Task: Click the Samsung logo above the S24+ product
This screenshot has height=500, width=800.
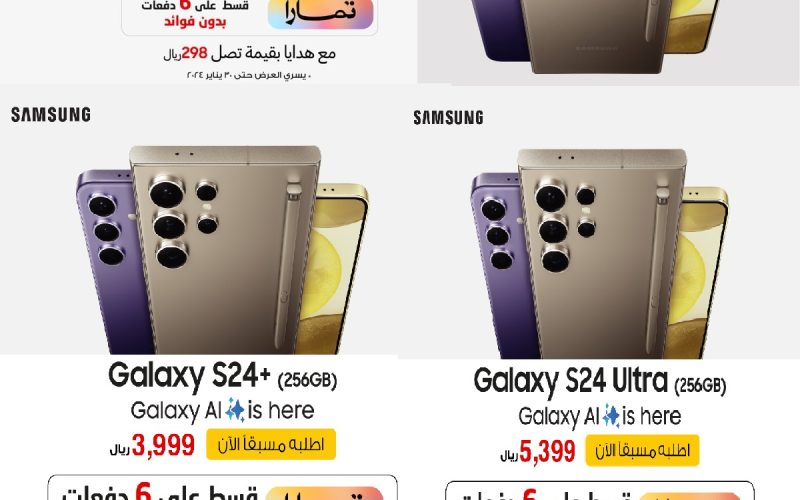Action: pos(51,114)
